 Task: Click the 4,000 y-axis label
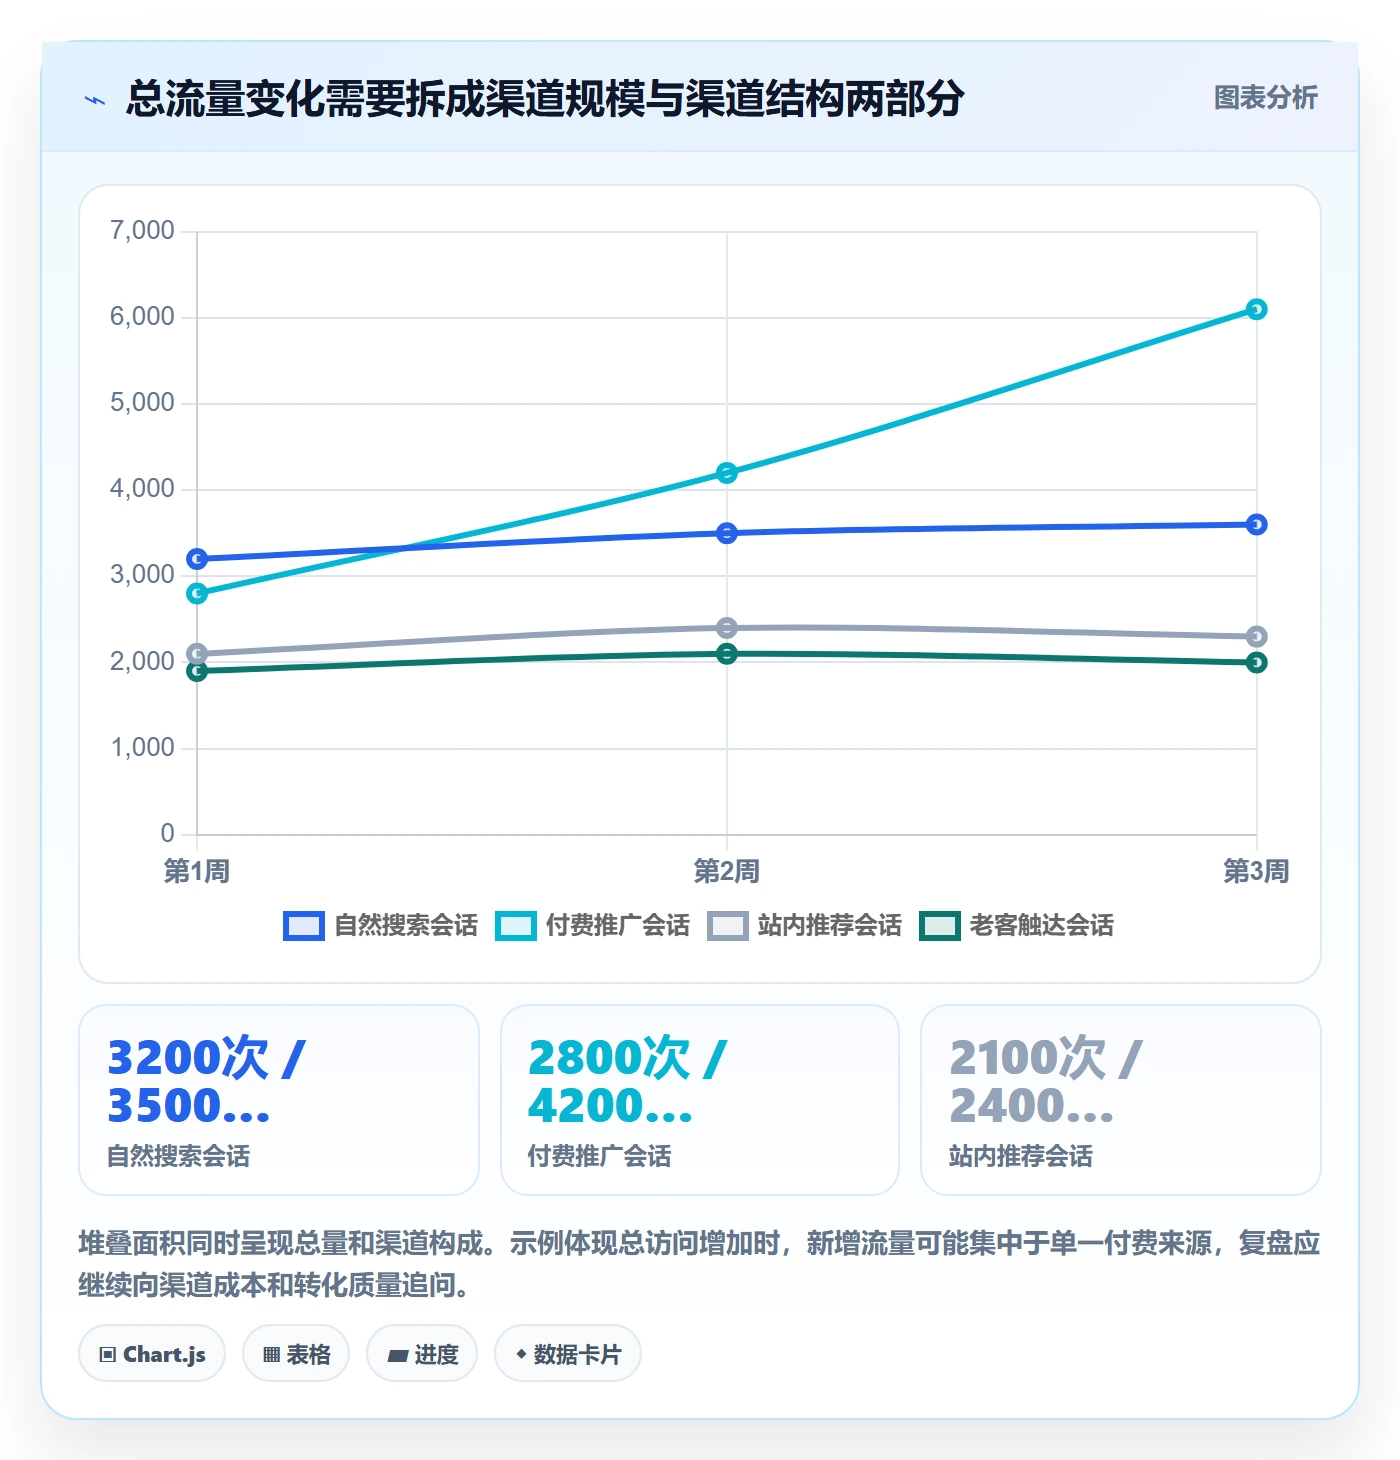[142, 489]
